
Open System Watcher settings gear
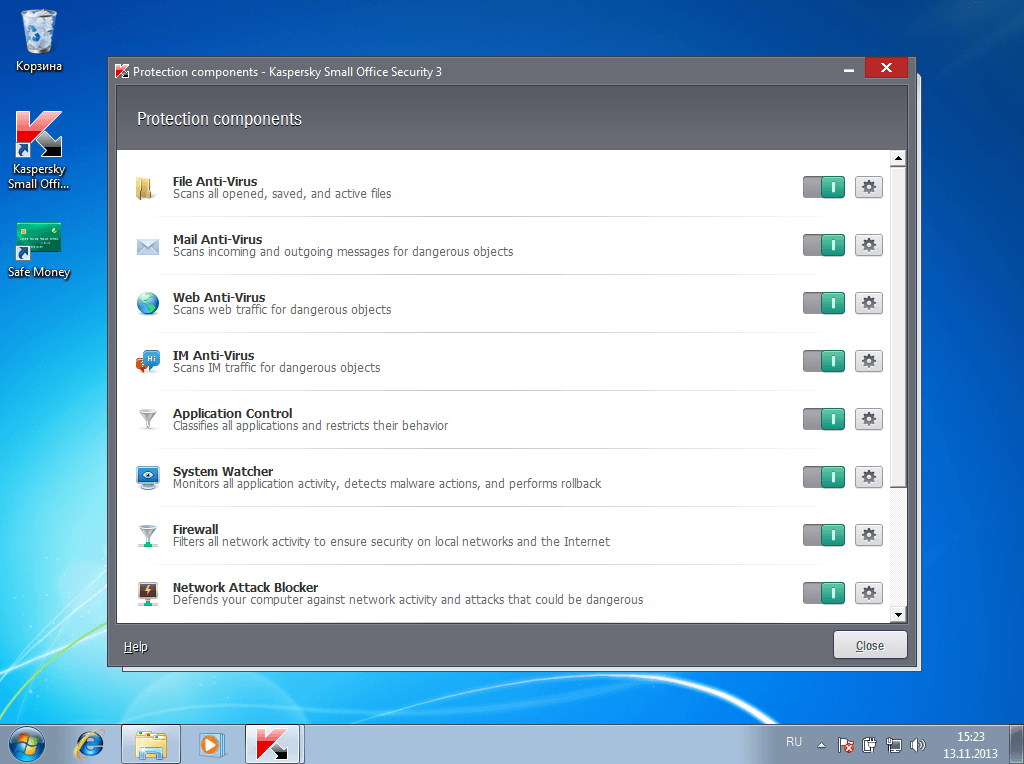[869, 477]
